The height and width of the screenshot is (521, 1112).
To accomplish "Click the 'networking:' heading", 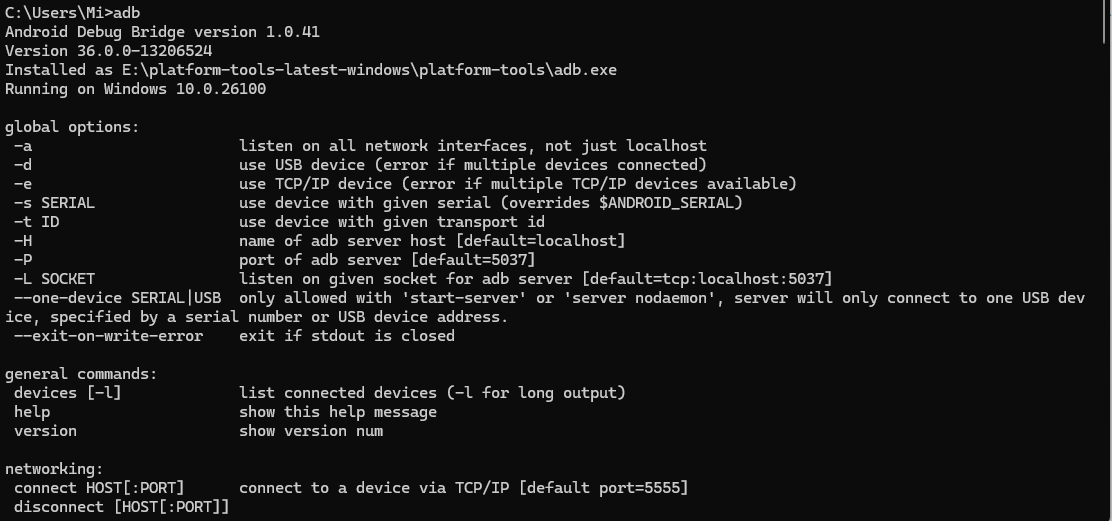I will (x=54, y=469).
